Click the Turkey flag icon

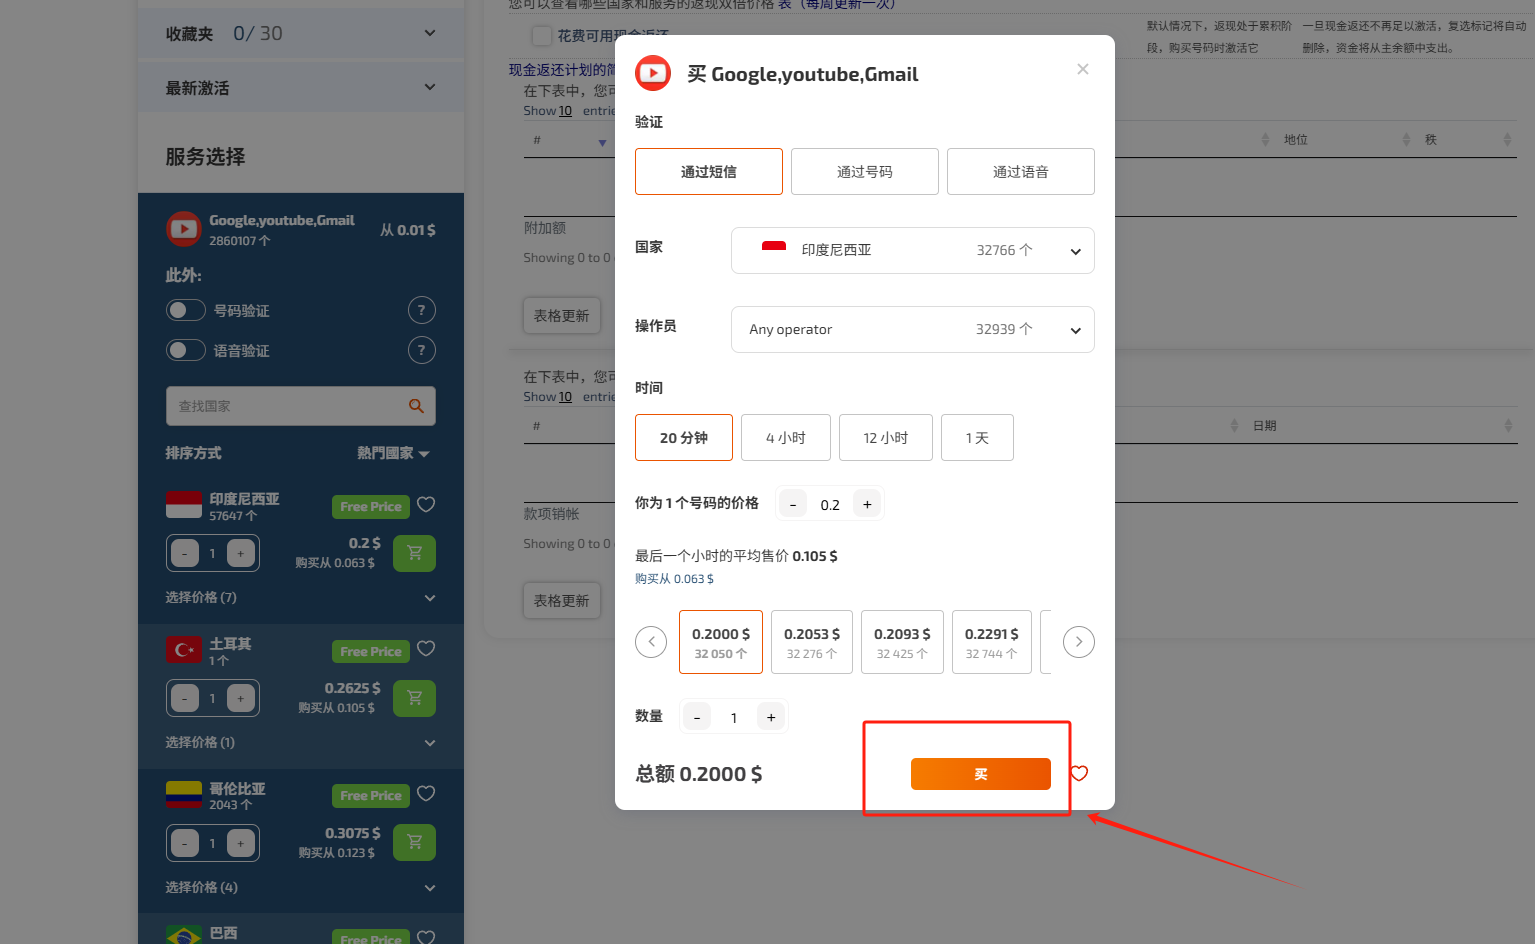click(x=184, y=650)
